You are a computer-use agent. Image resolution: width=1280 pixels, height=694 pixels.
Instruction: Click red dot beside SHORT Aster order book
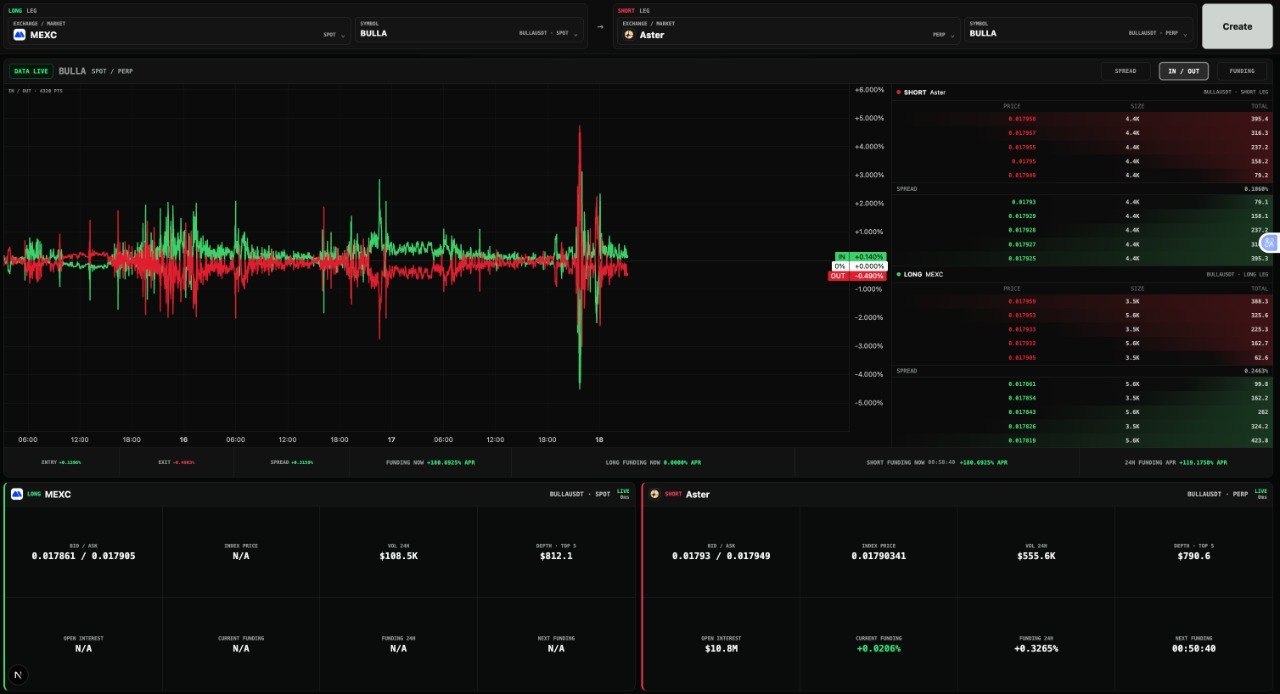tap(899, 92)
